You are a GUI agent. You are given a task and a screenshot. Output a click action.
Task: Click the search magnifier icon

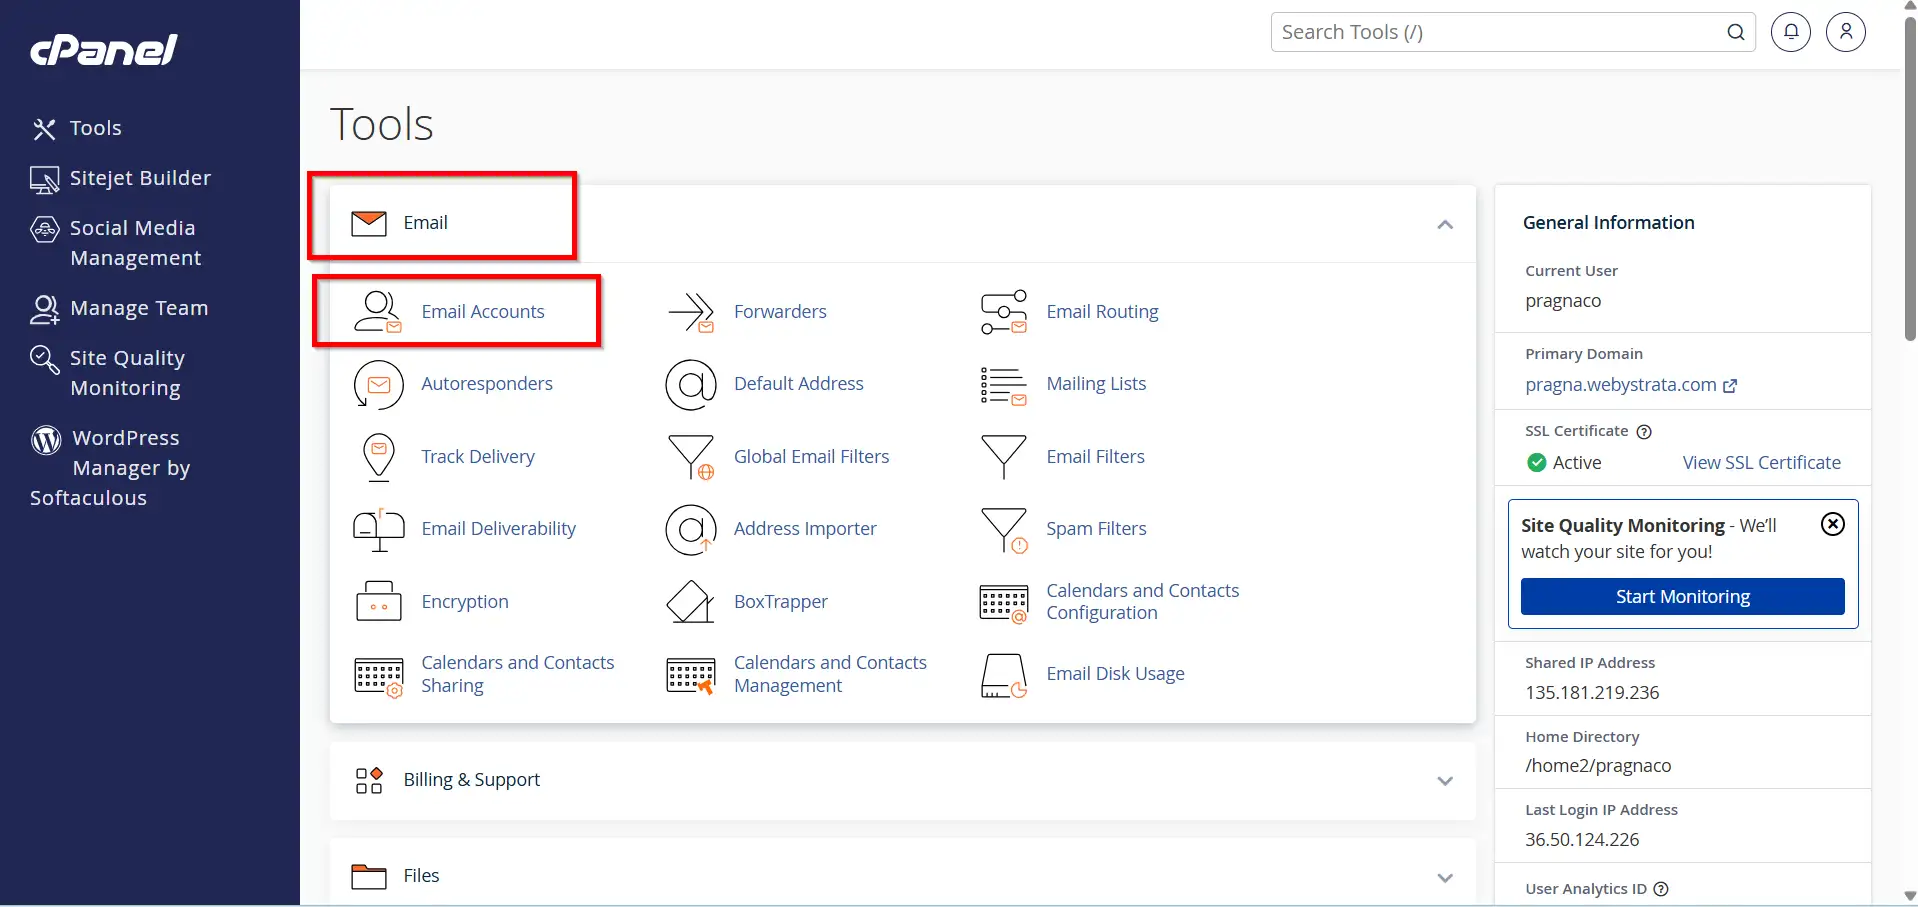[1736, 32]
